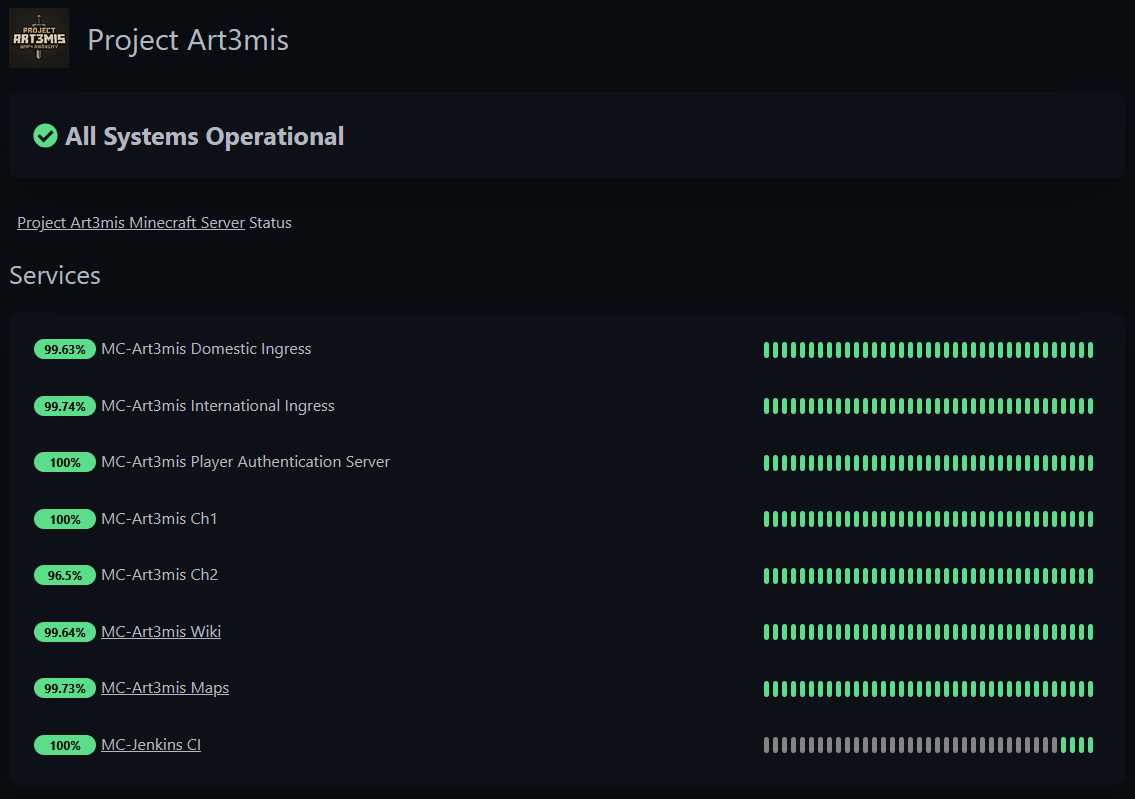Click the Services section heading
The height and width of the screenshot is (799, 1135).
coord(55,276)
